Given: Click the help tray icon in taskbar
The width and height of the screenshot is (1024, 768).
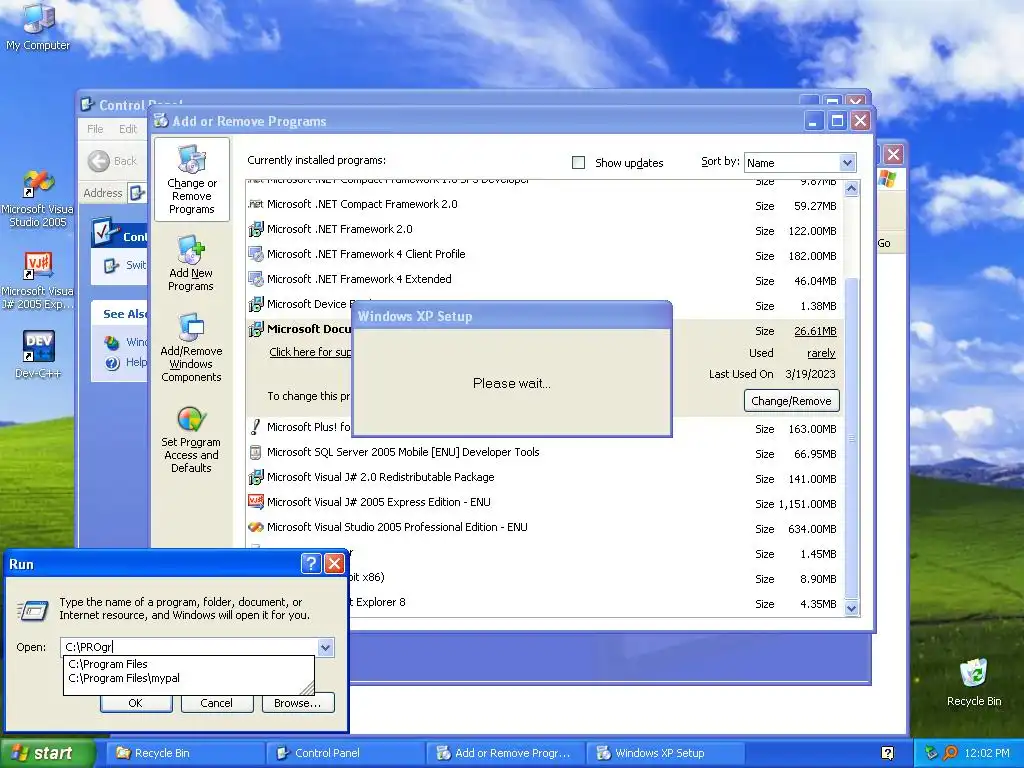Looking at the screenshot, I should click(x=888, y=753).
